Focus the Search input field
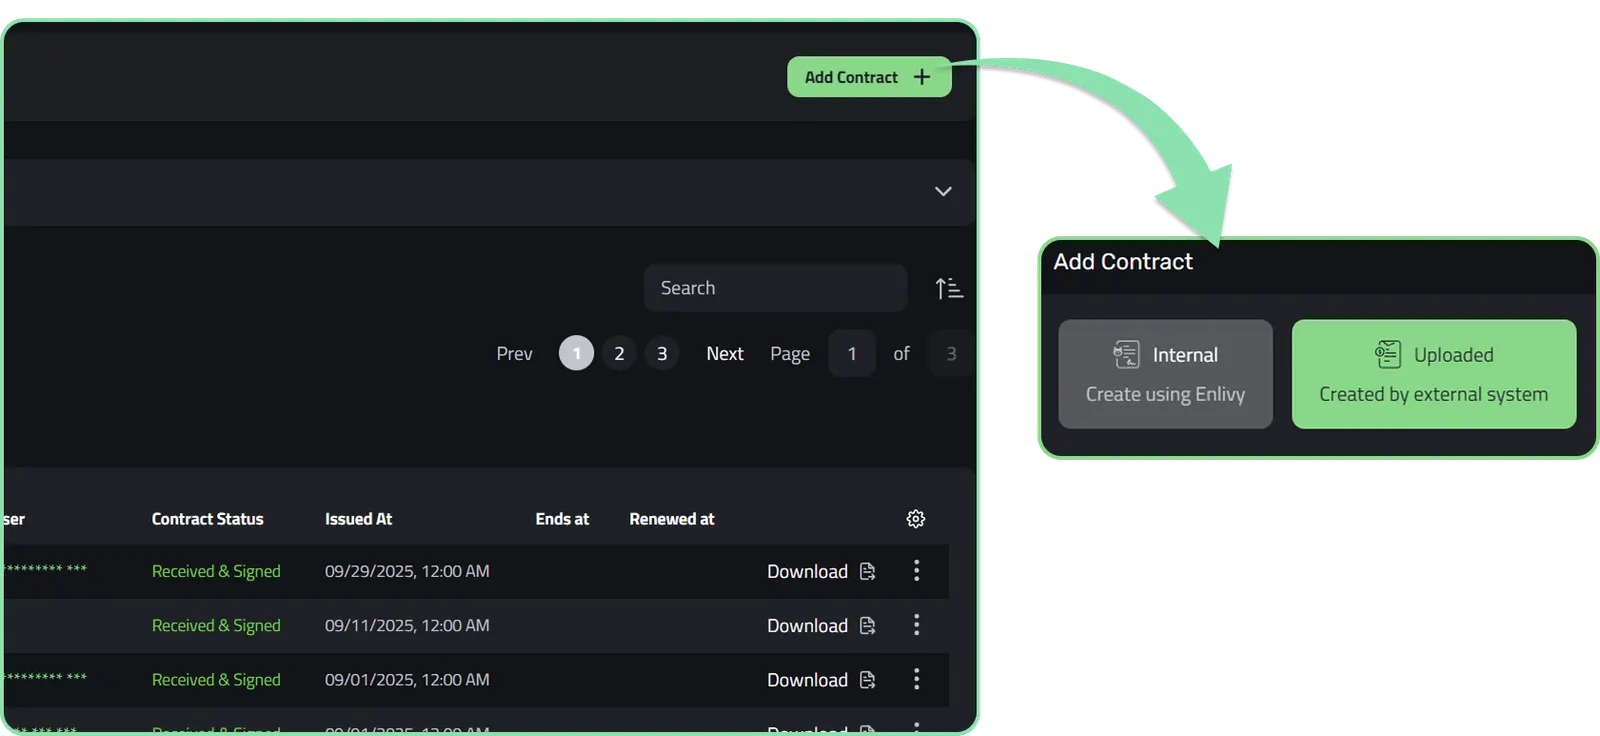The image size is (1600, 736). pos(776,288)
